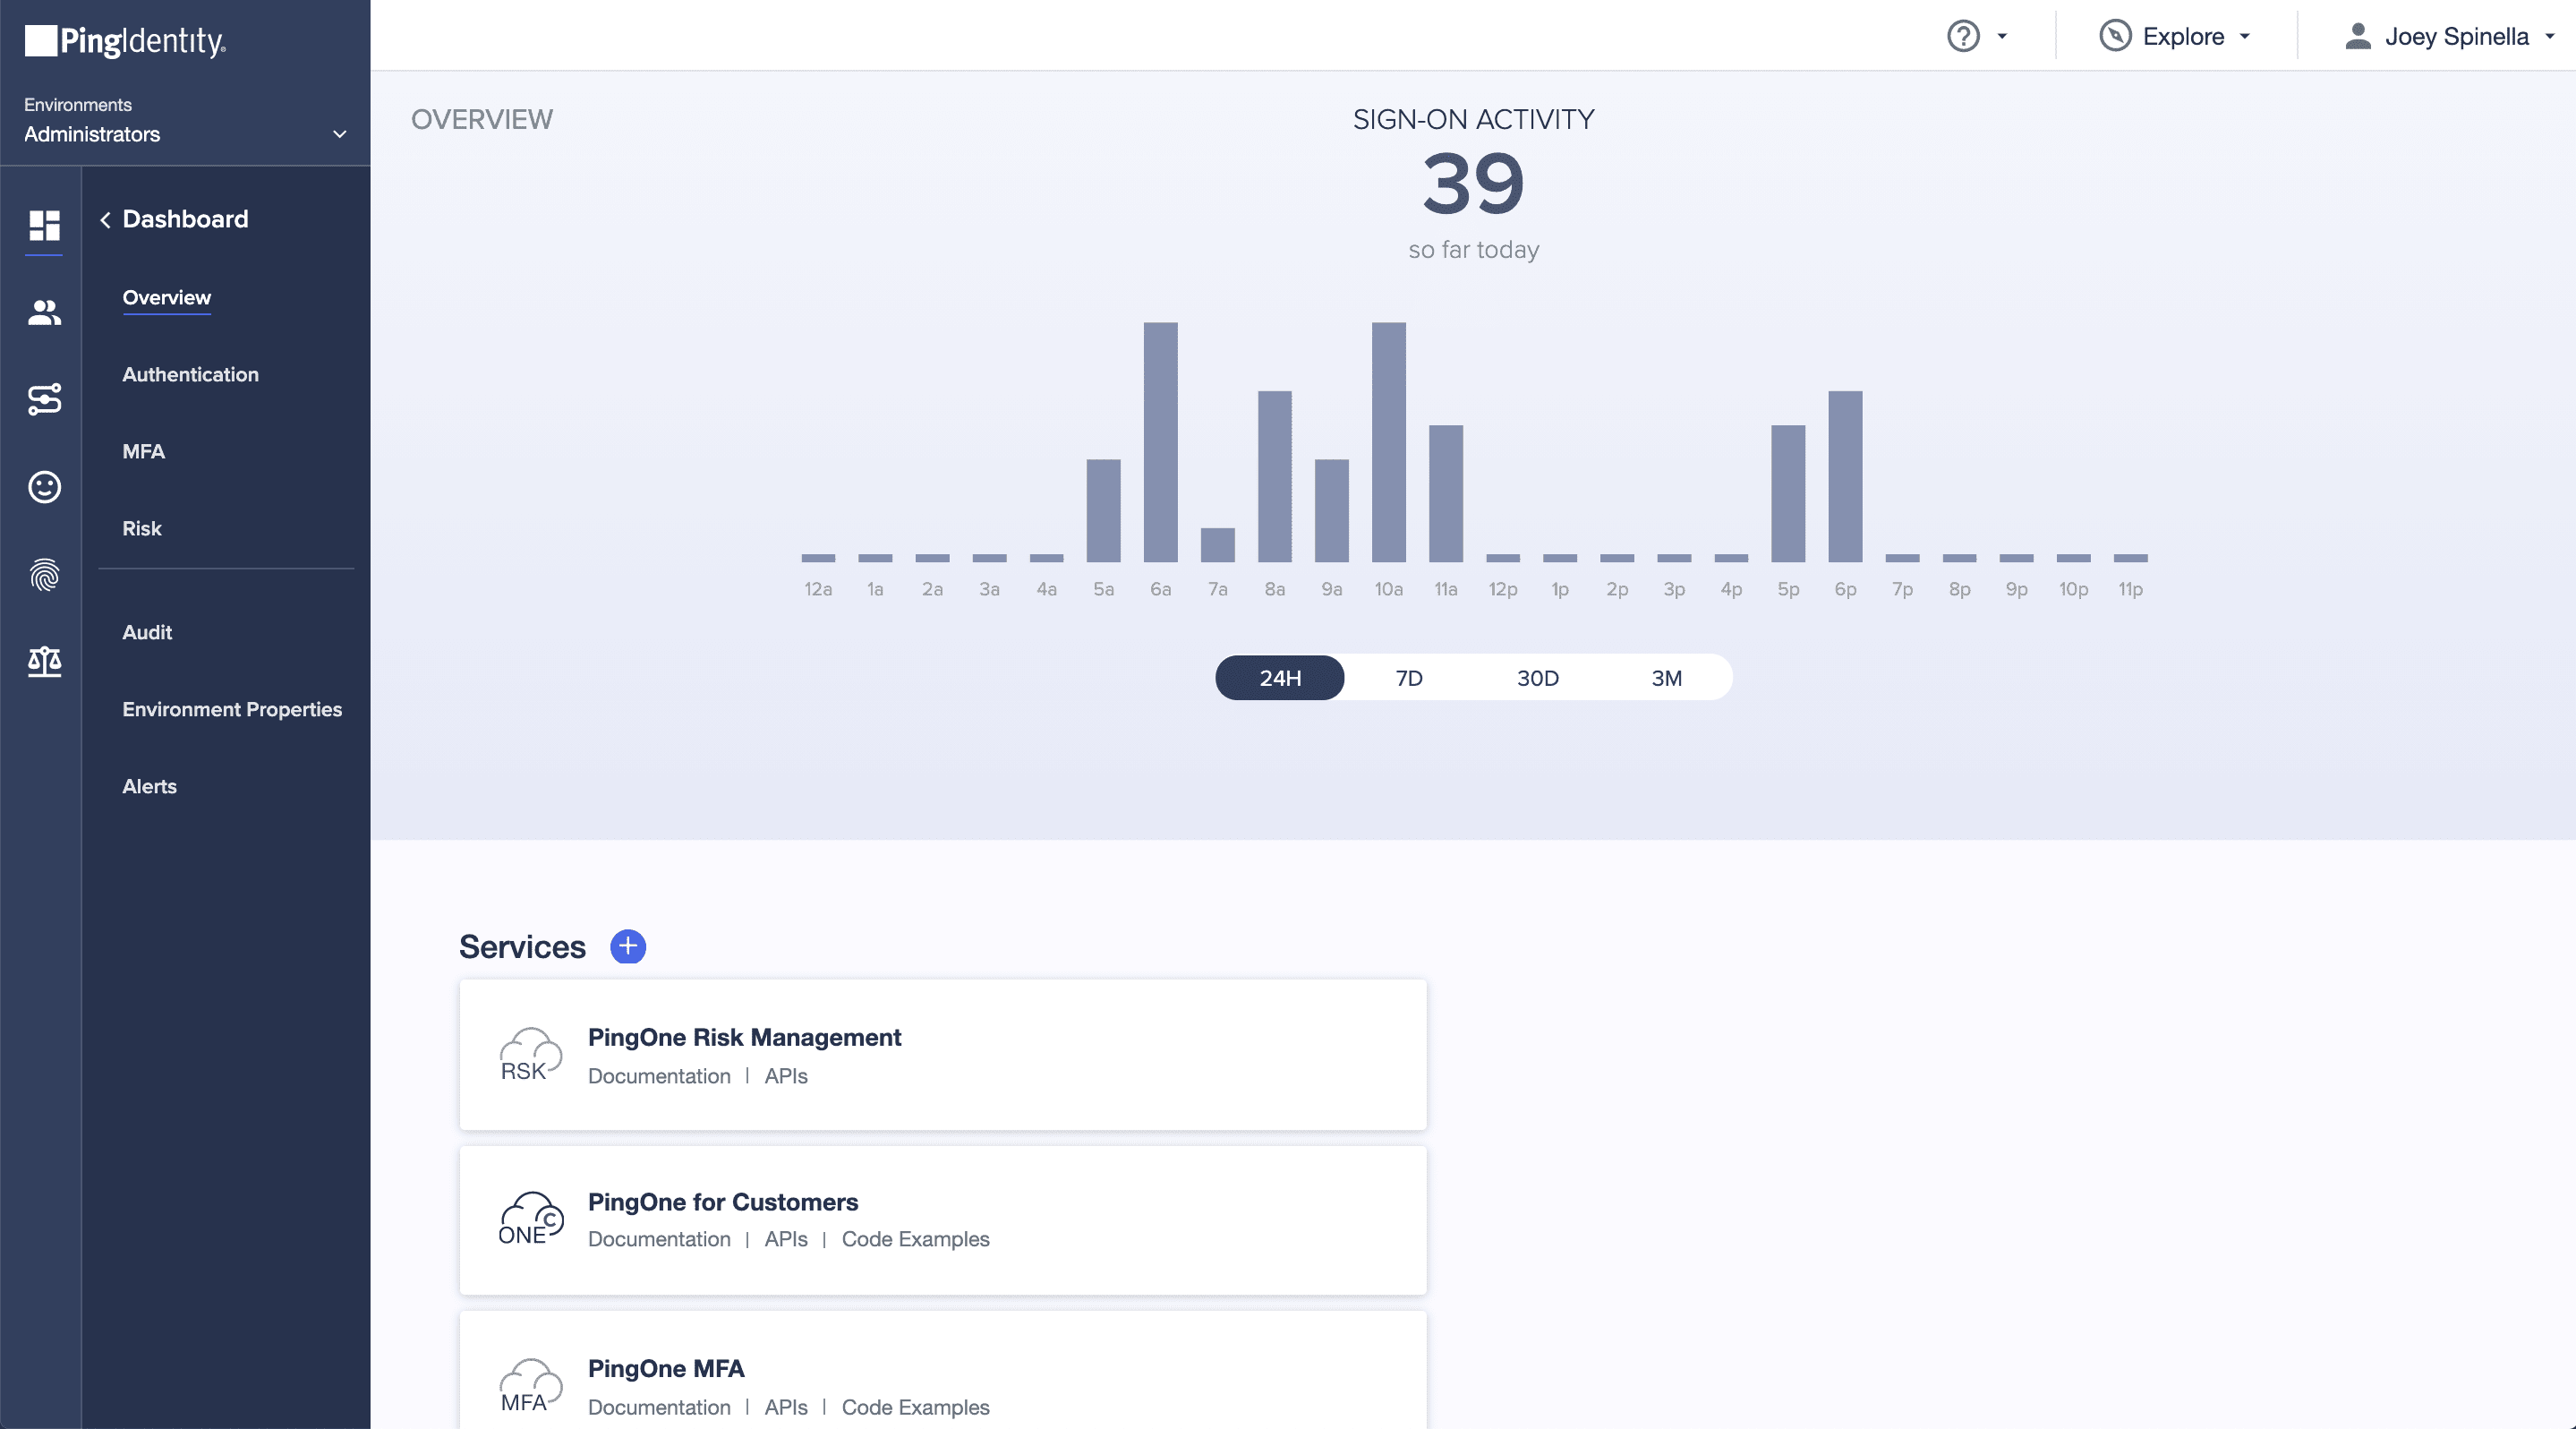2576x1429 pixels.
Task: Click the PingIdentity logo
Action: (x=125, y=40)
